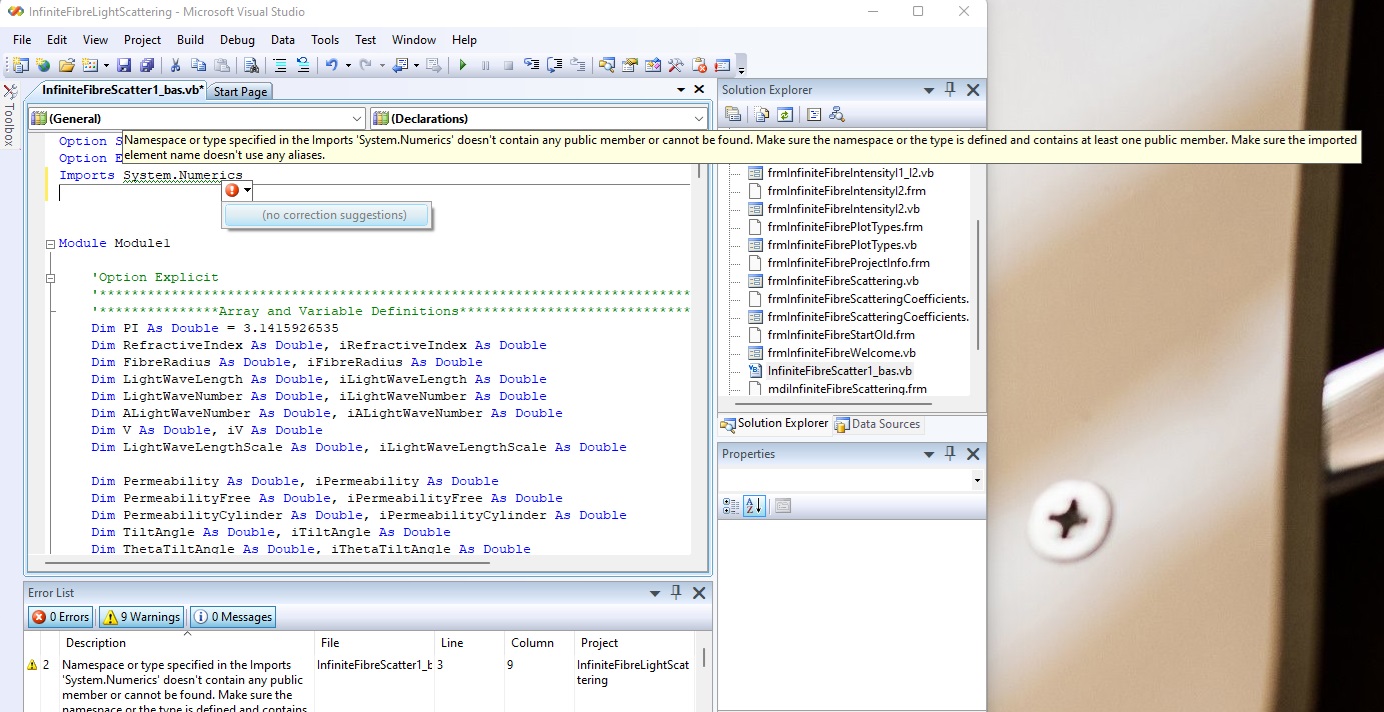
Task: Click the error correction smart tag icon
Action: [x=232, y=190]
